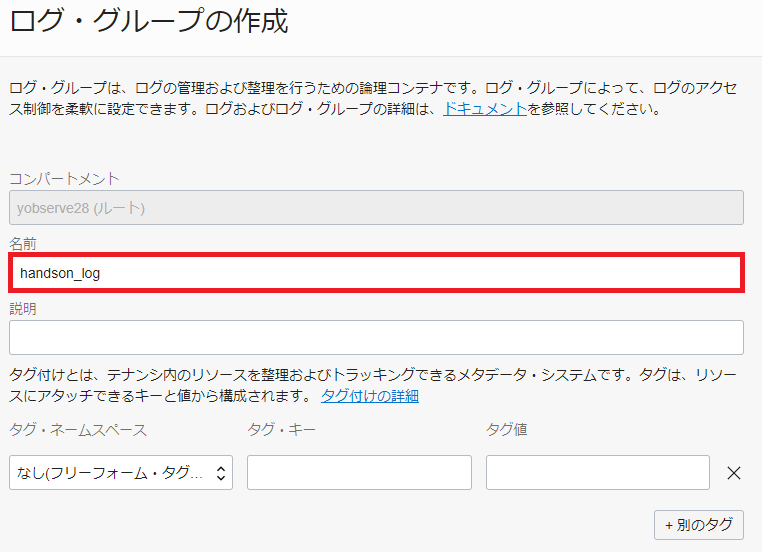762x552 pixels.
Task: Remove the tag row with the X icon
Action: coord(733,473)
